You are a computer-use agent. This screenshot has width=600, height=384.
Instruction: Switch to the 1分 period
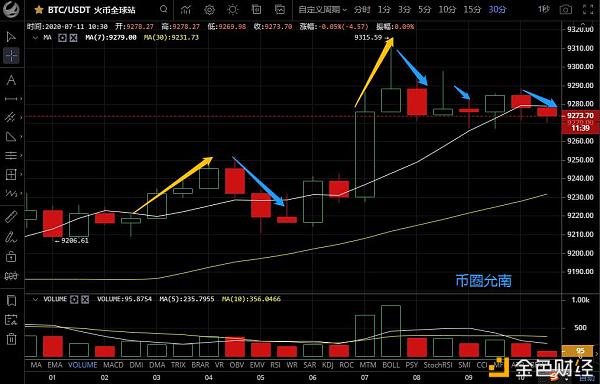(x=384, y=10)
